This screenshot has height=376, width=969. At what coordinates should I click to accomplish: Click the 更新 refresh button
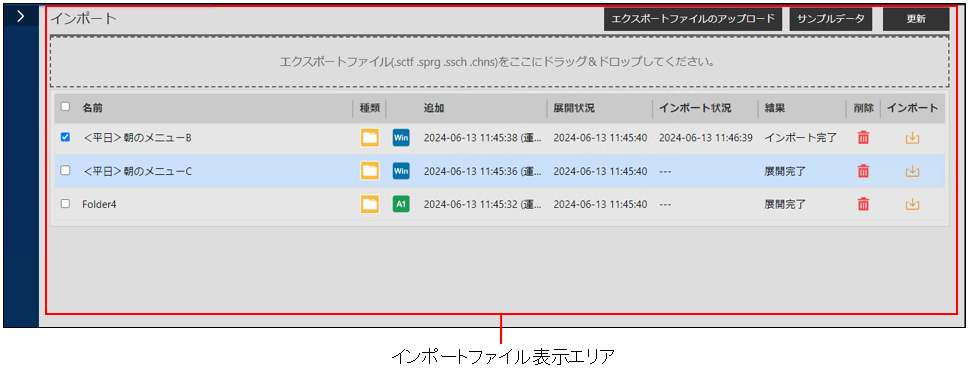click(916, 19)
